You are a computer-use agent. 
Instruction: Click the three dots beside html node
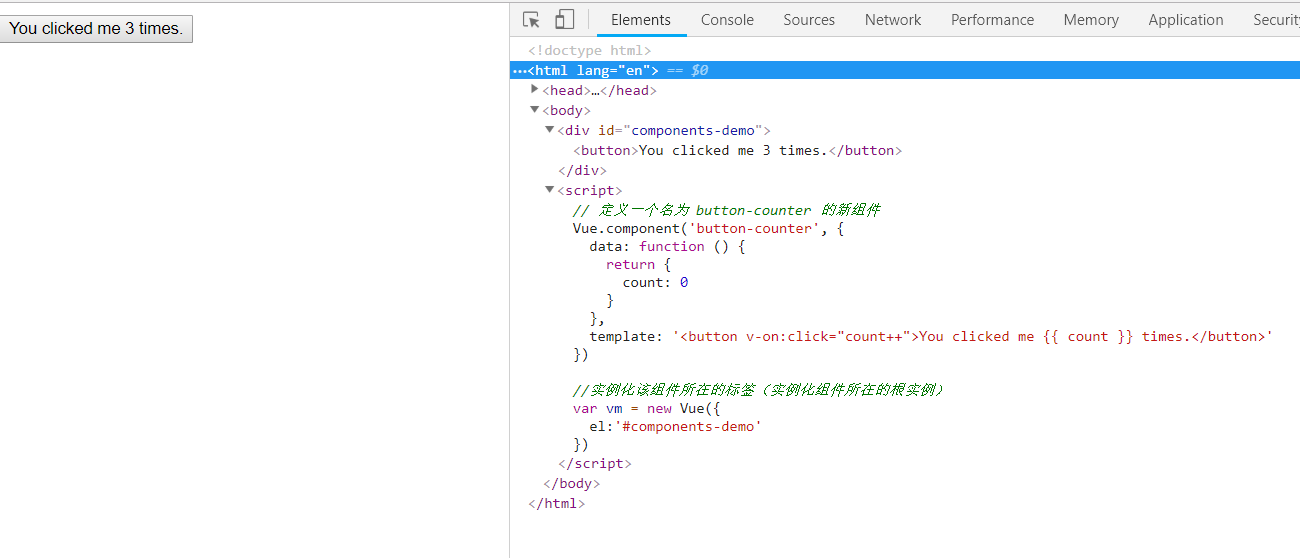(519, 71)
